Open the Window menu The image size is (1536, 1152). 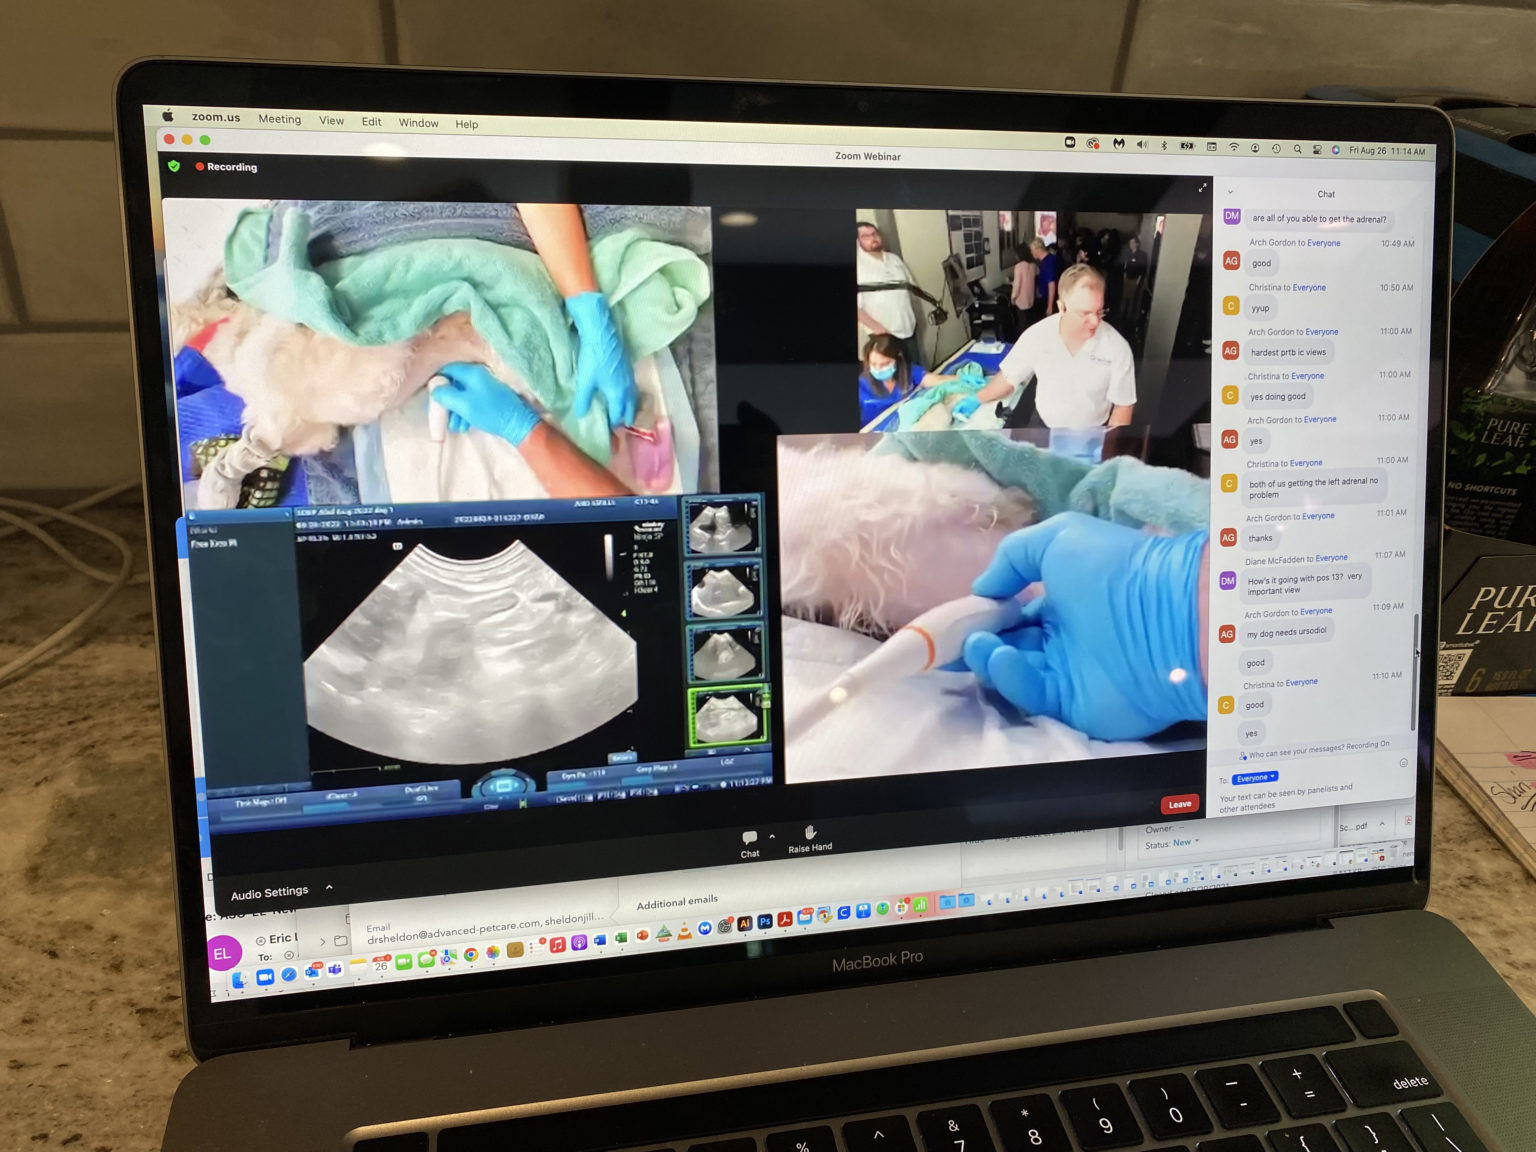[418, 122]
